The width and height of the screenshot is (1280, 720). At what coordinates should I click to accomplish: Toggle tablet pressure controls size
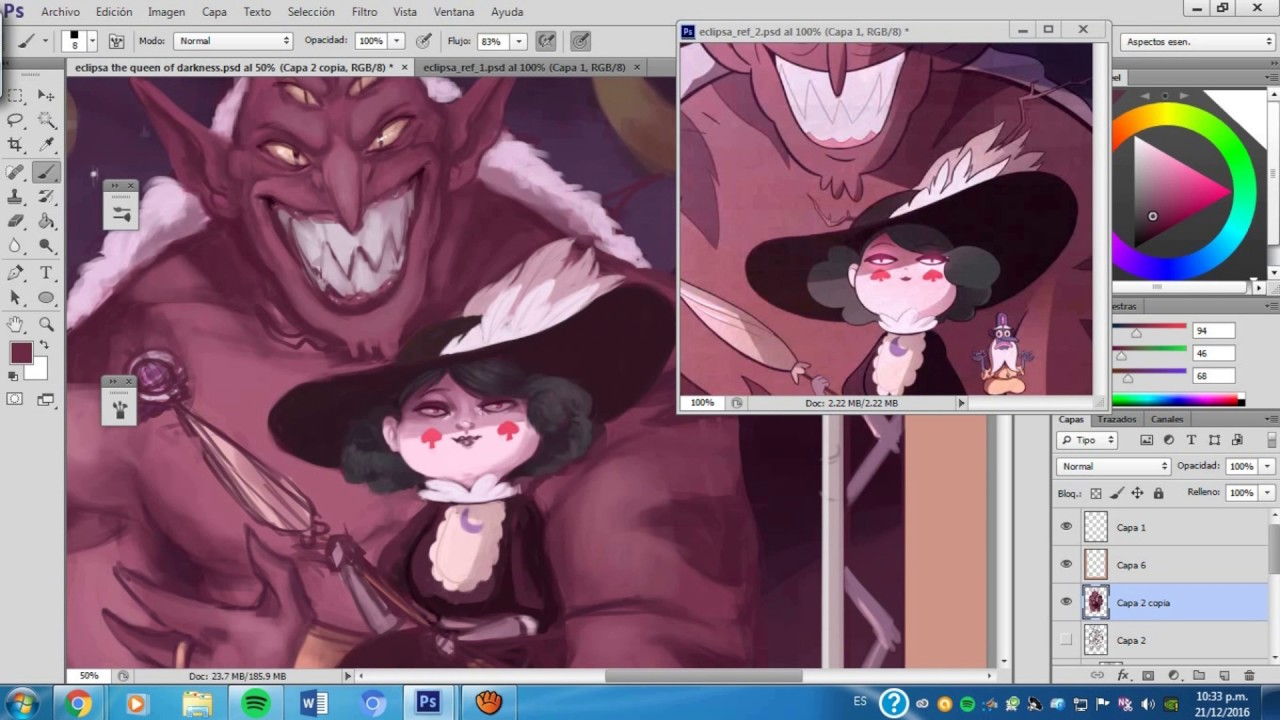[x=580, y=42]
